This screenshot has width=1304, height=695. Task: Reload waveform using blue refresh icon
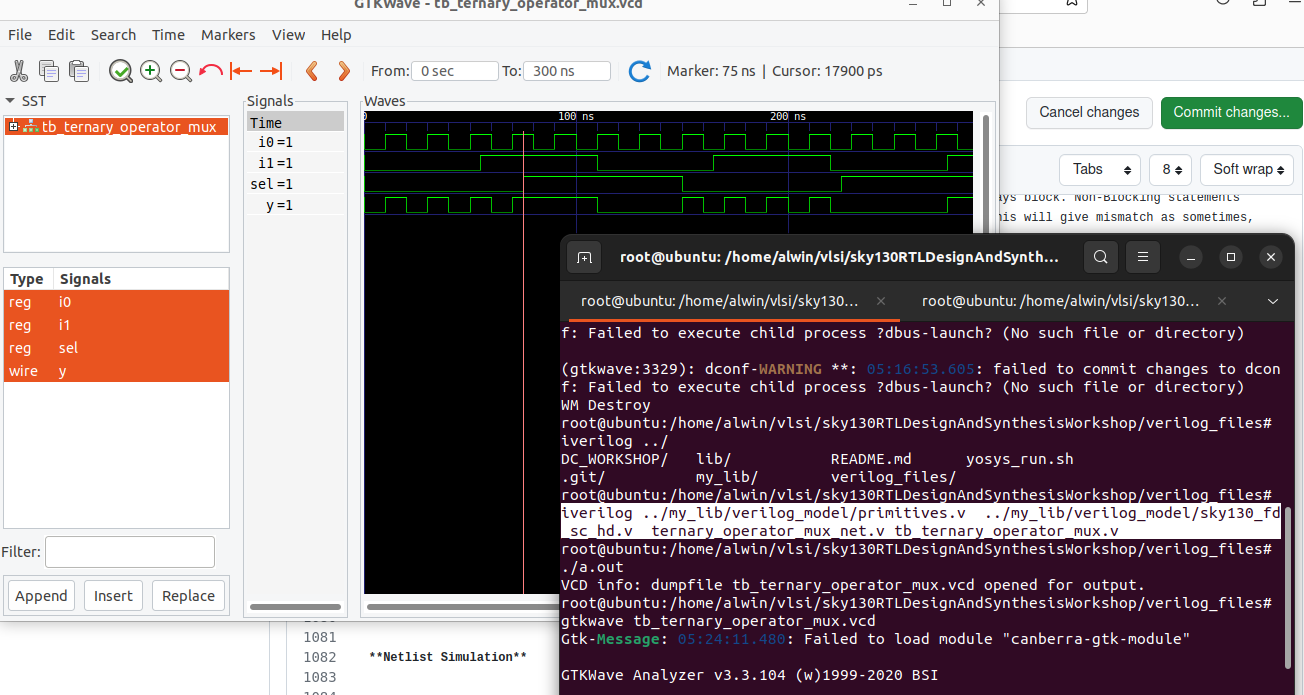pyautogui.click(x=639, y=71)
